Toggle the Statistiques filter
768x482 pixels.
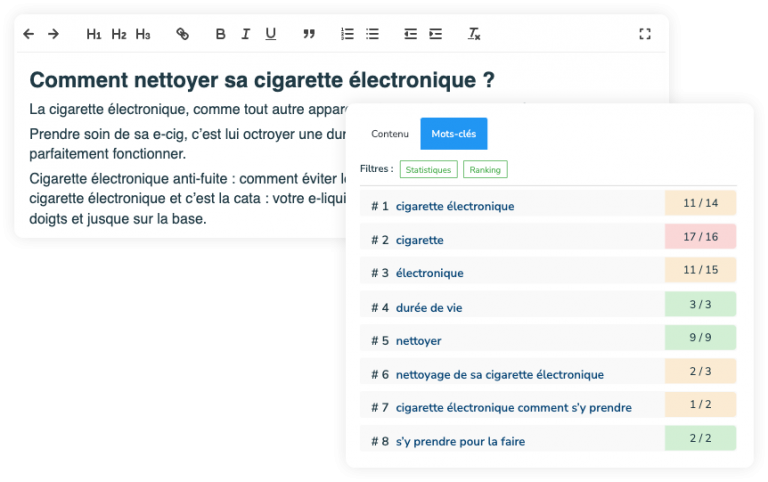tap(429, 169)
